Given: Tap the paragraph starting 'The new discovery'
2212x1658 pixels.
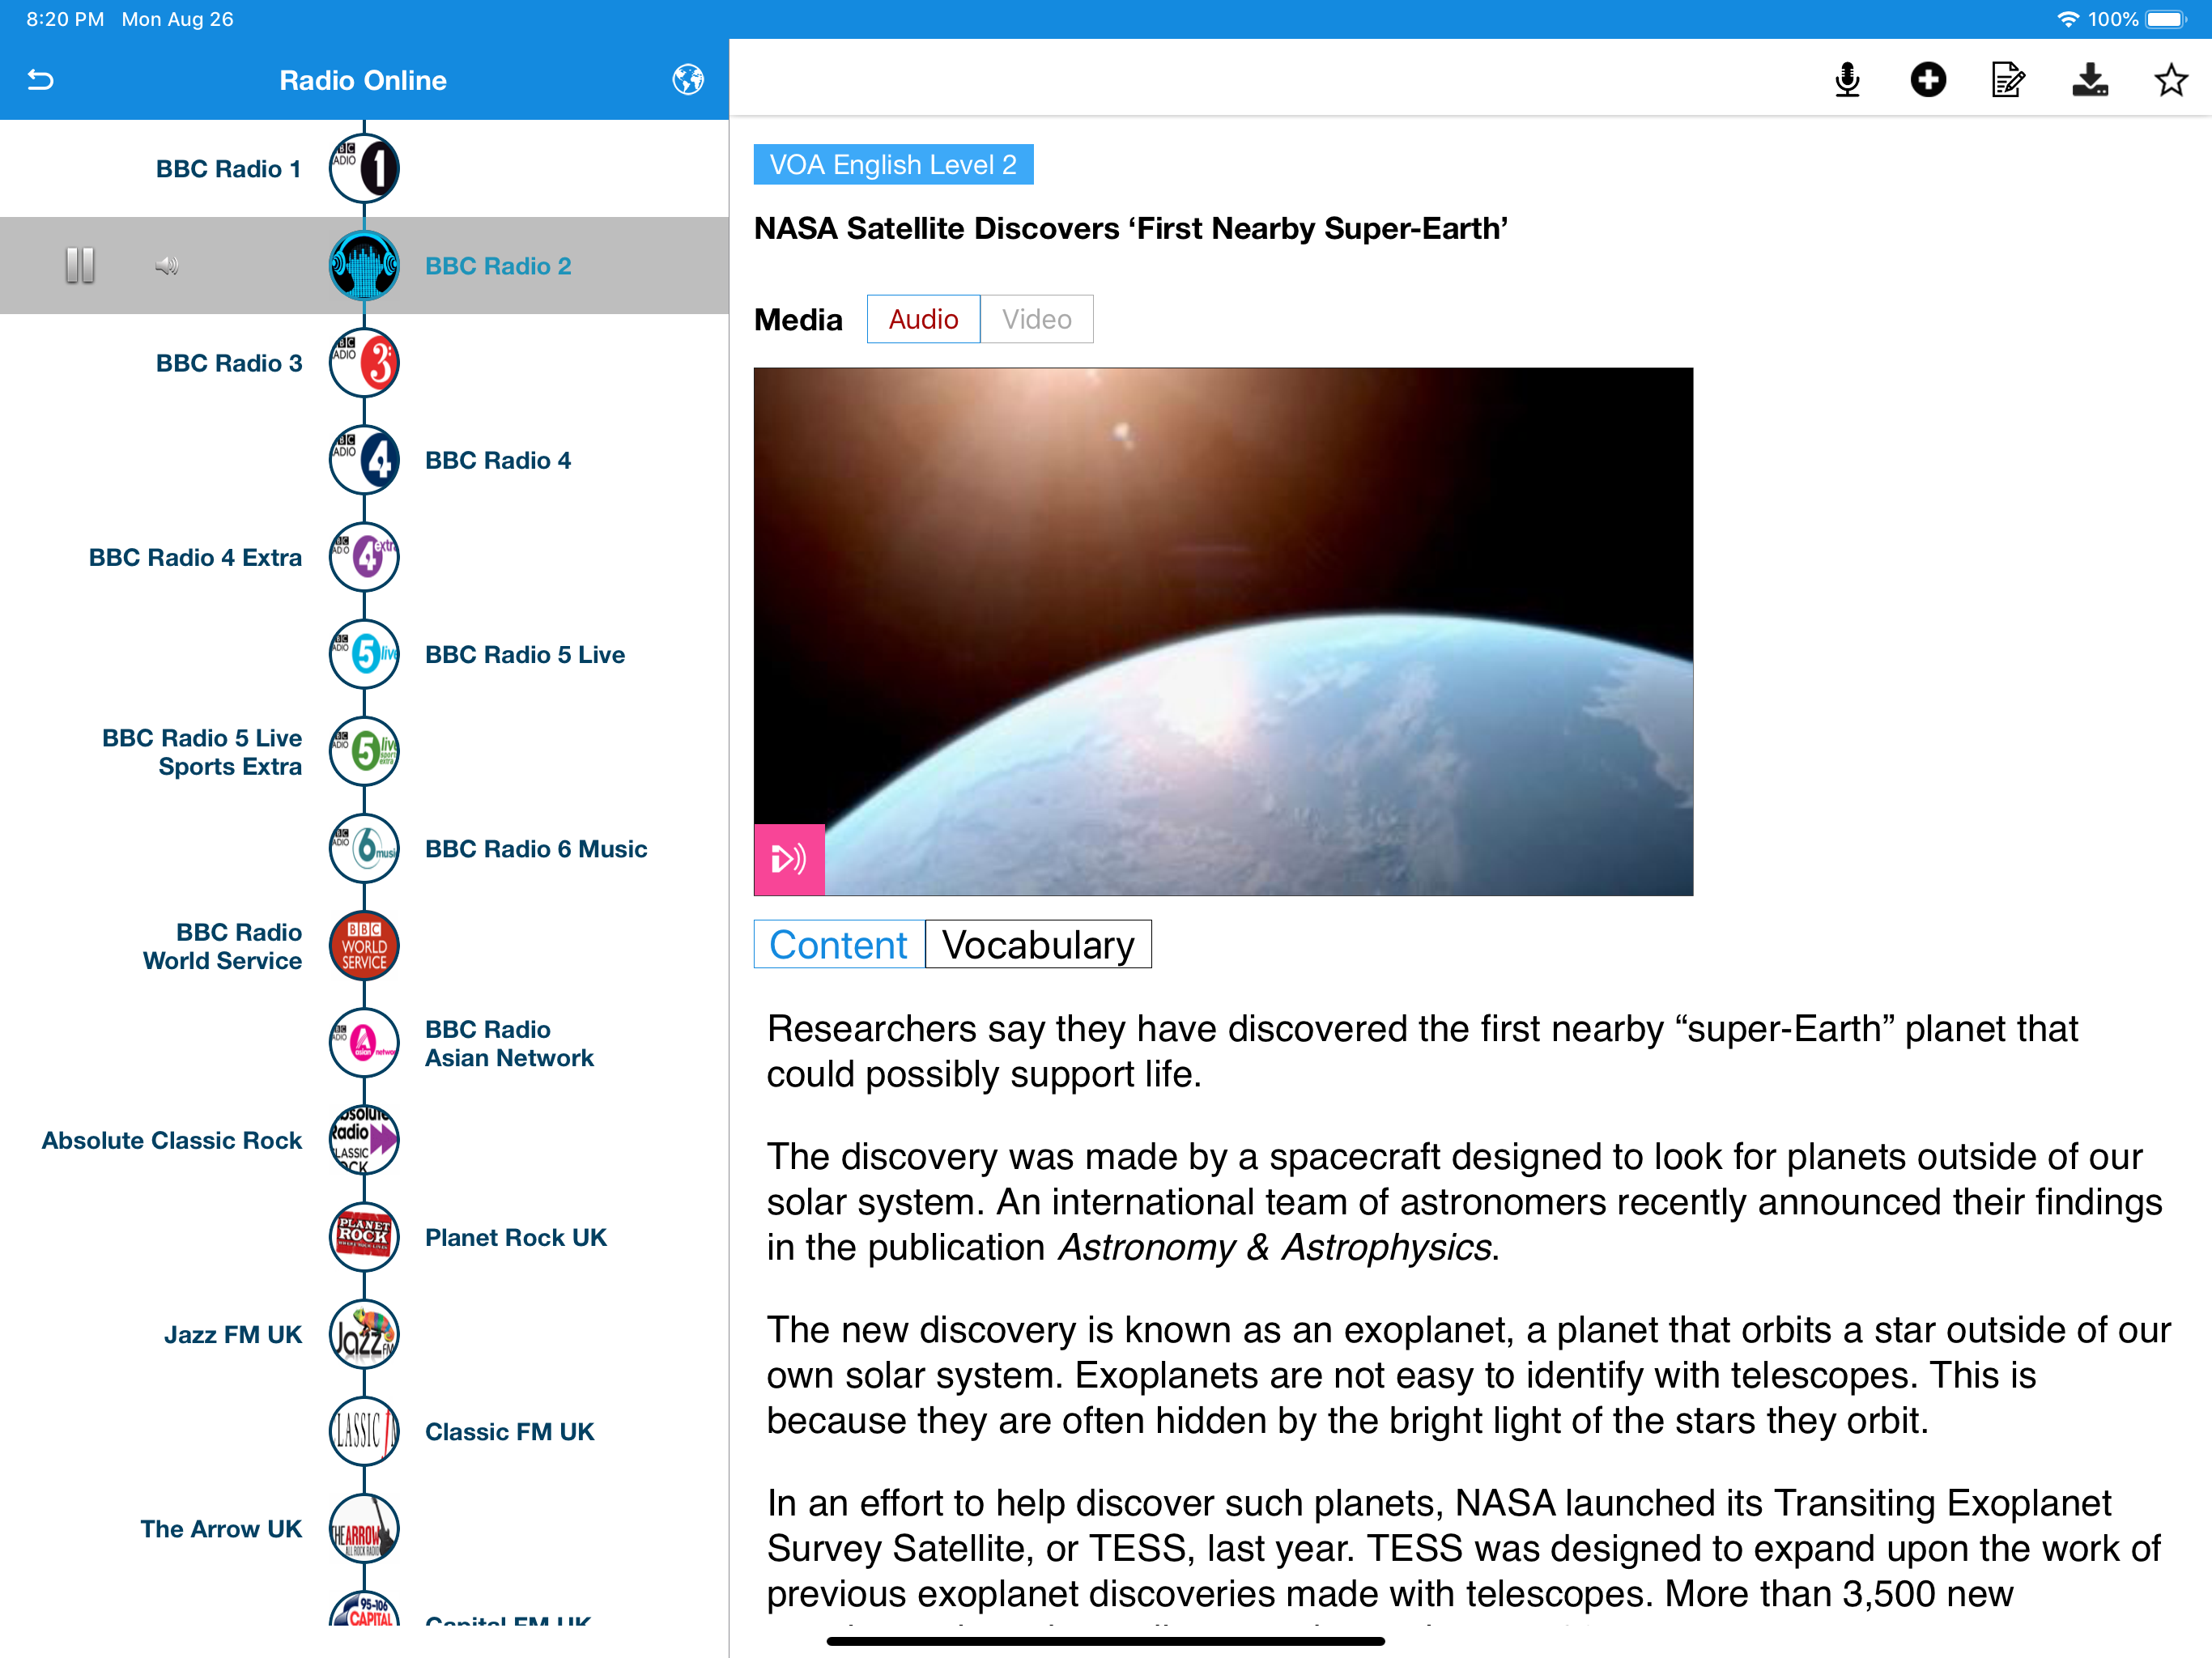Looking at the screenshot, I should pyautogui.click(x=1468, y=1375).
